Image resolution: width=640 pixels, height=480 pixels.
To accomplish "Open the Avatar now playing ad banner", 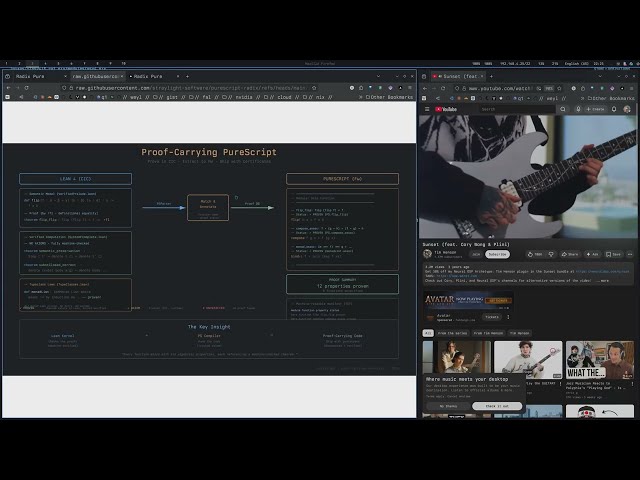I will (x=469, y=301).
